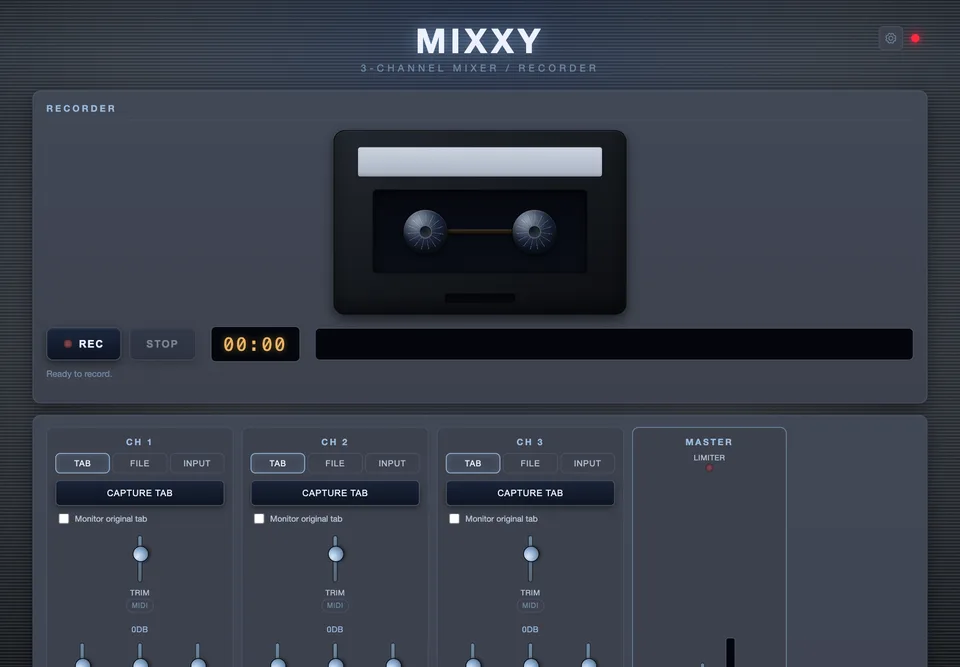Click the cassette tape label strip
The width and height of the screenshot is (960, 667).
coord(480,162)
